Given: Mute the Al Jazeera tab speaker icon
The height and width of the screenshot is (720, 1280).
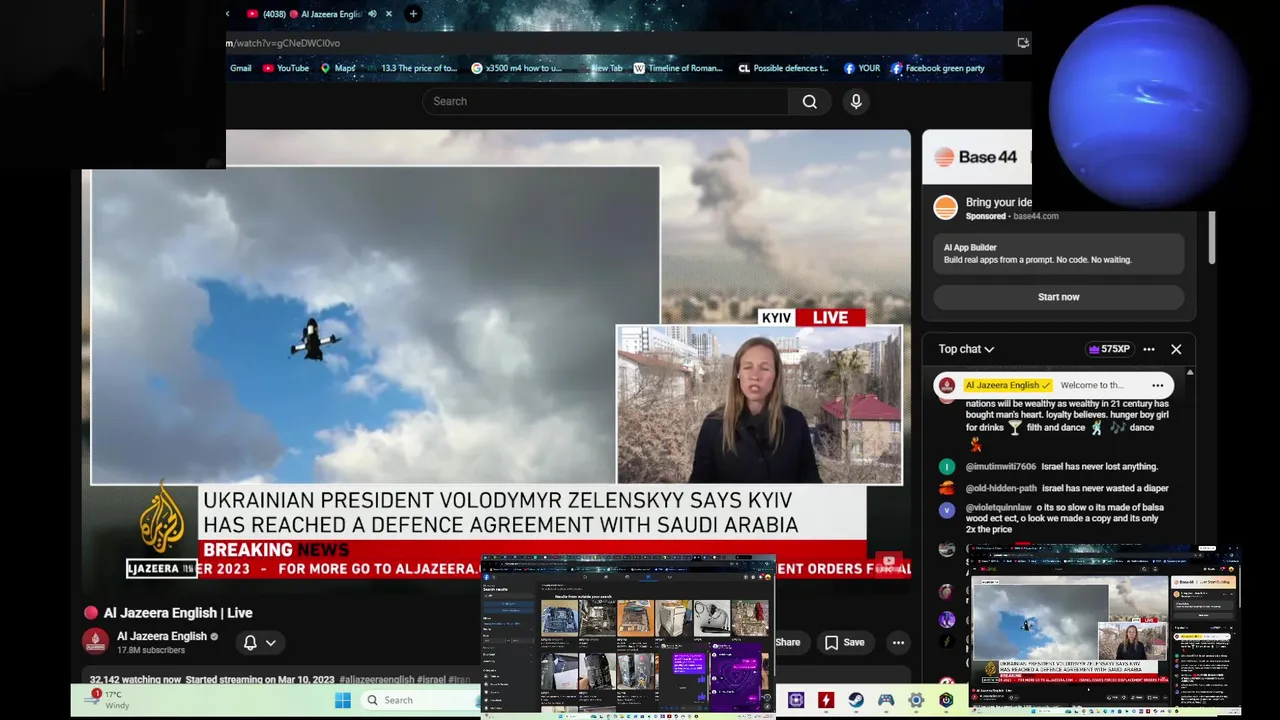Looking at the screenshot, I should coord(372,14).
